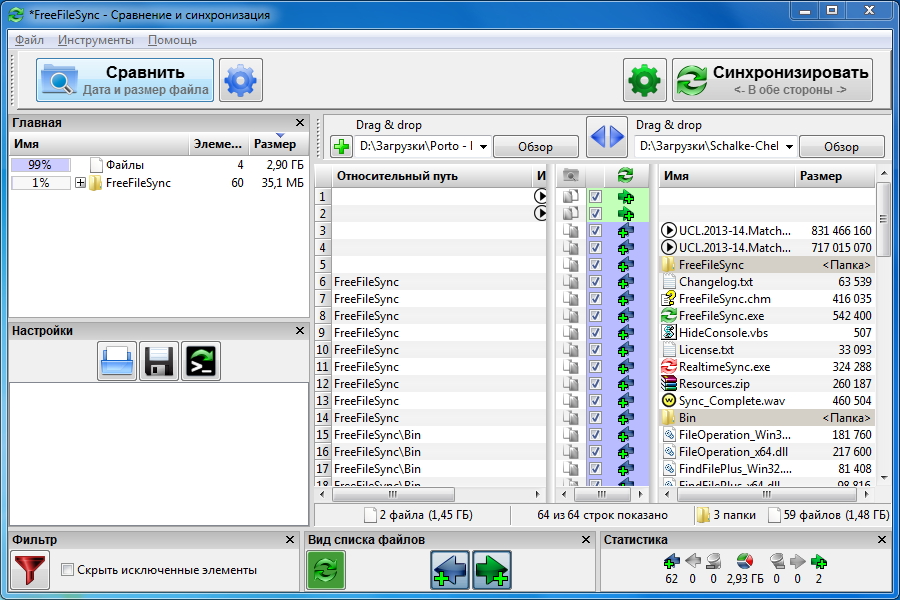This screenshot has height=600, width=900.
Task: Click the save configuration floppy icon
Action: point(159,361)
